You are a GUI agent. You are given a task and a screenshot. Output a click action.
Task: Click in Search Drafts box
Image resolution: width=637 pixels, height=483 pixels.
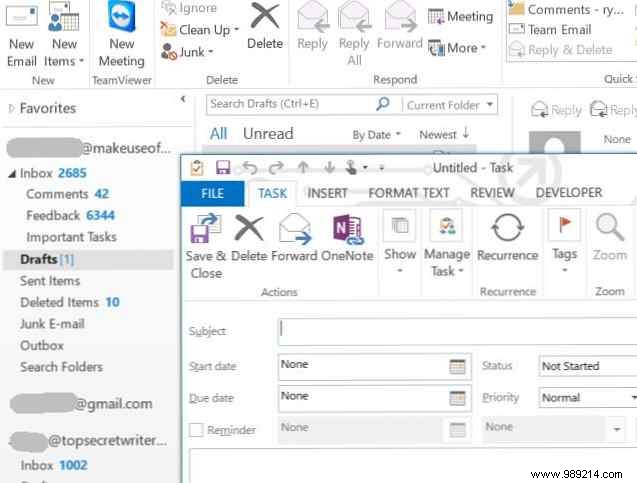[x=290, y=104]
